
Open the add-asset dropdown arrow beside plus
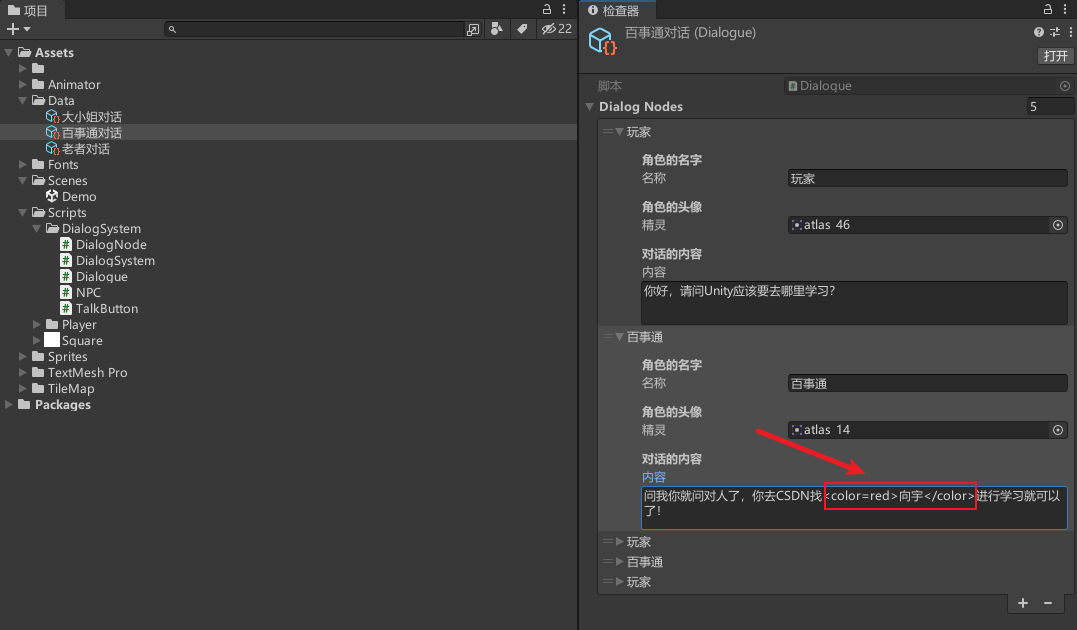pyautogui.click(x=27, y=29)
